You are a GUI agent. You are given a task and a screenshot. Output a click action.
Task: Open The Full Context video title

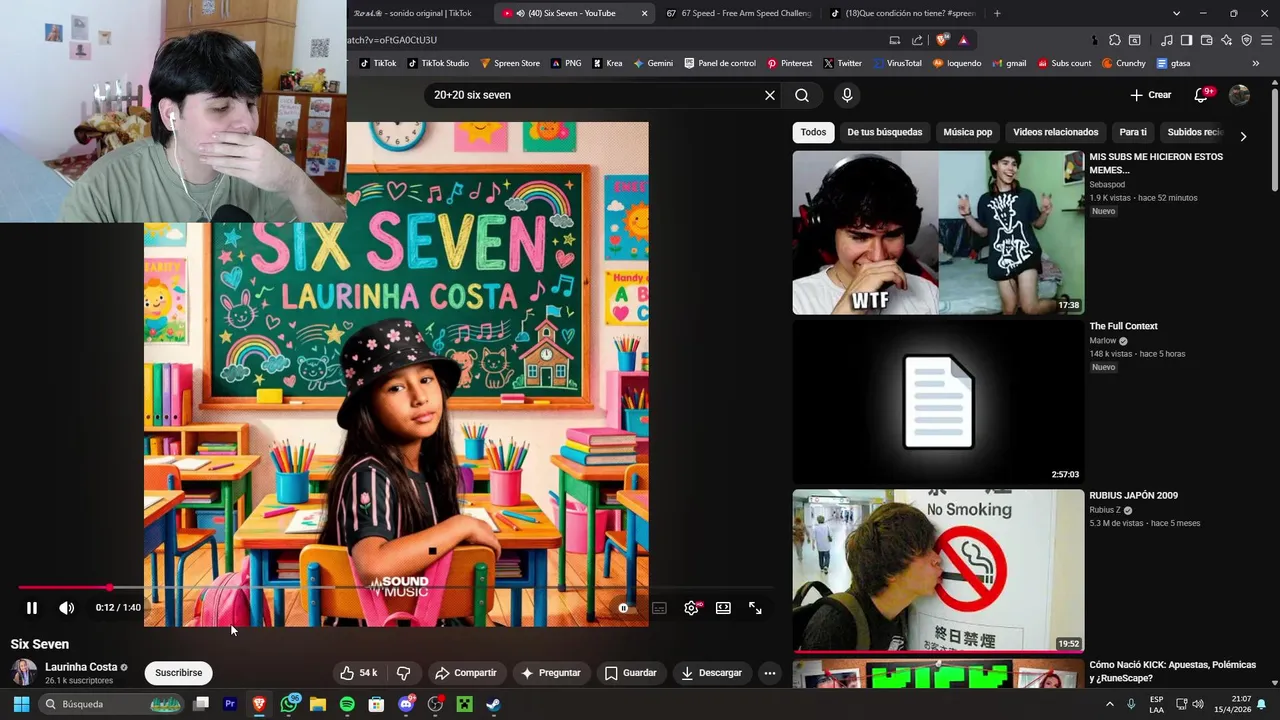(1123, 326)
